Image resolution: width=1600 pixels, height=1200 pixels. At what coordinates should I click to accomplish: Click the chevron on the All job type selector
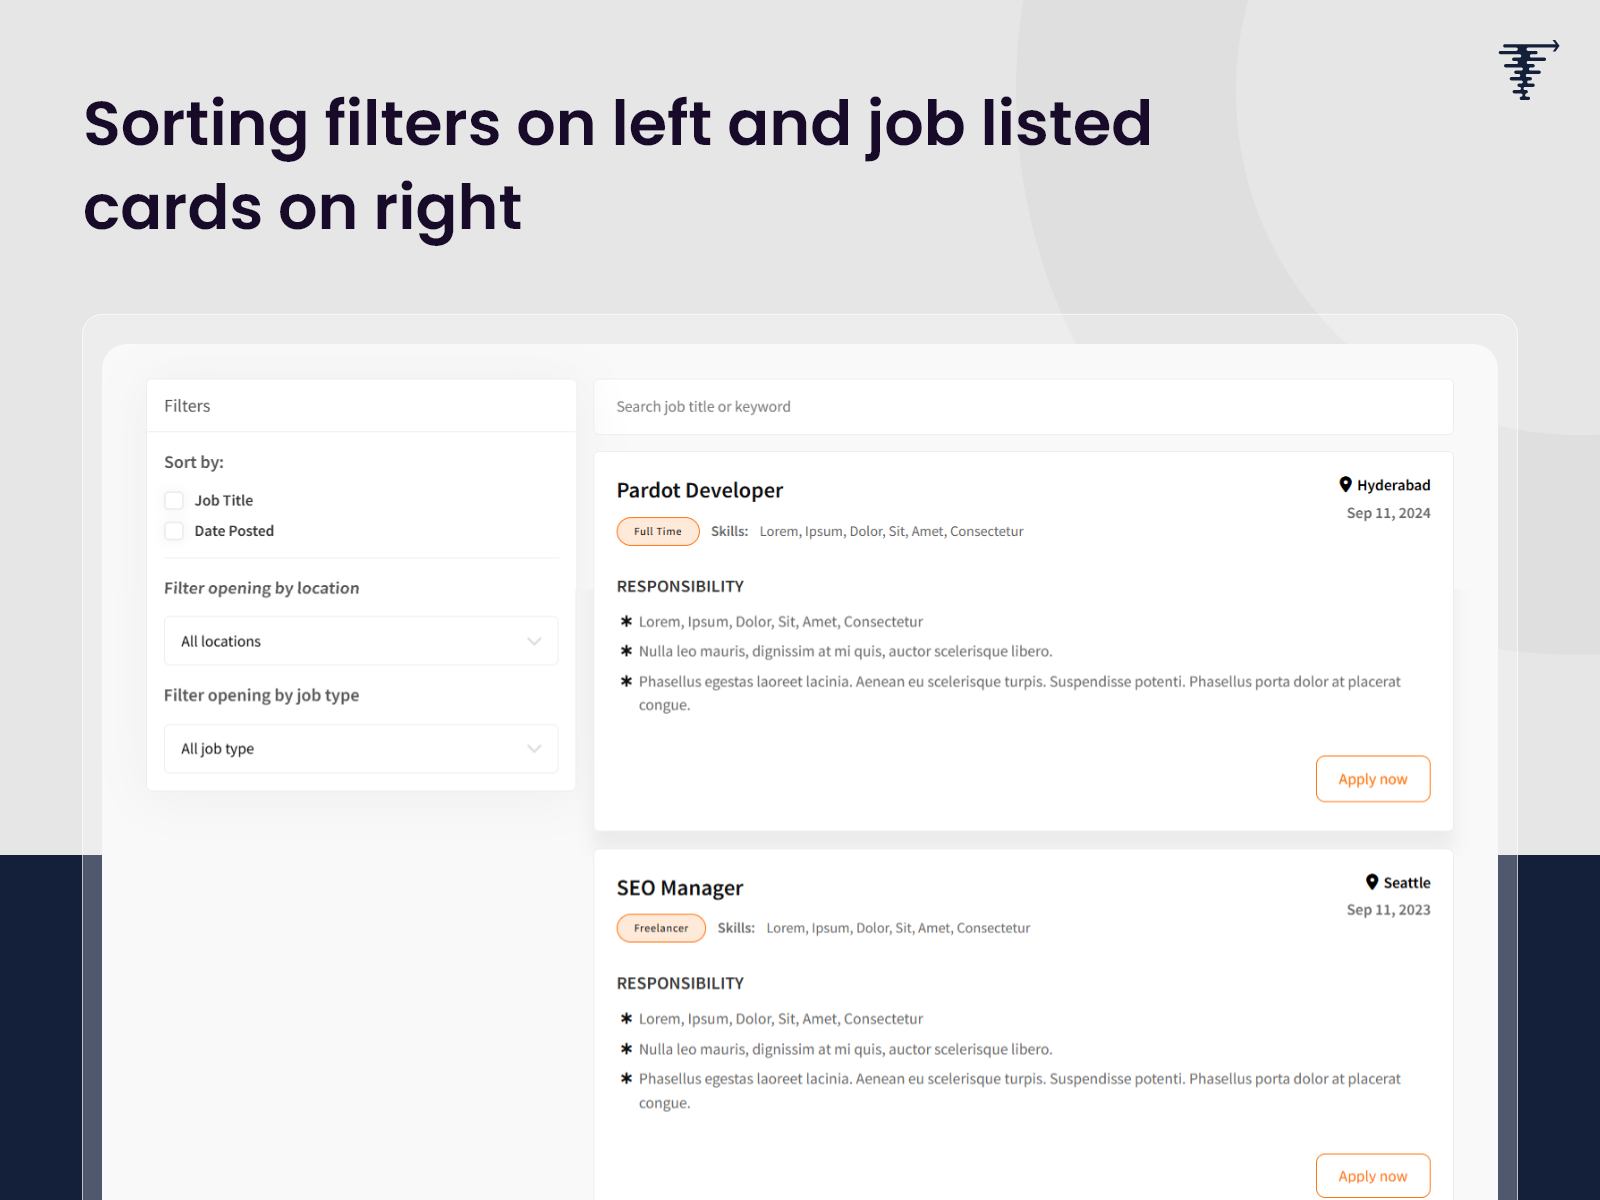pyautogui.click(x=534, y=748)
